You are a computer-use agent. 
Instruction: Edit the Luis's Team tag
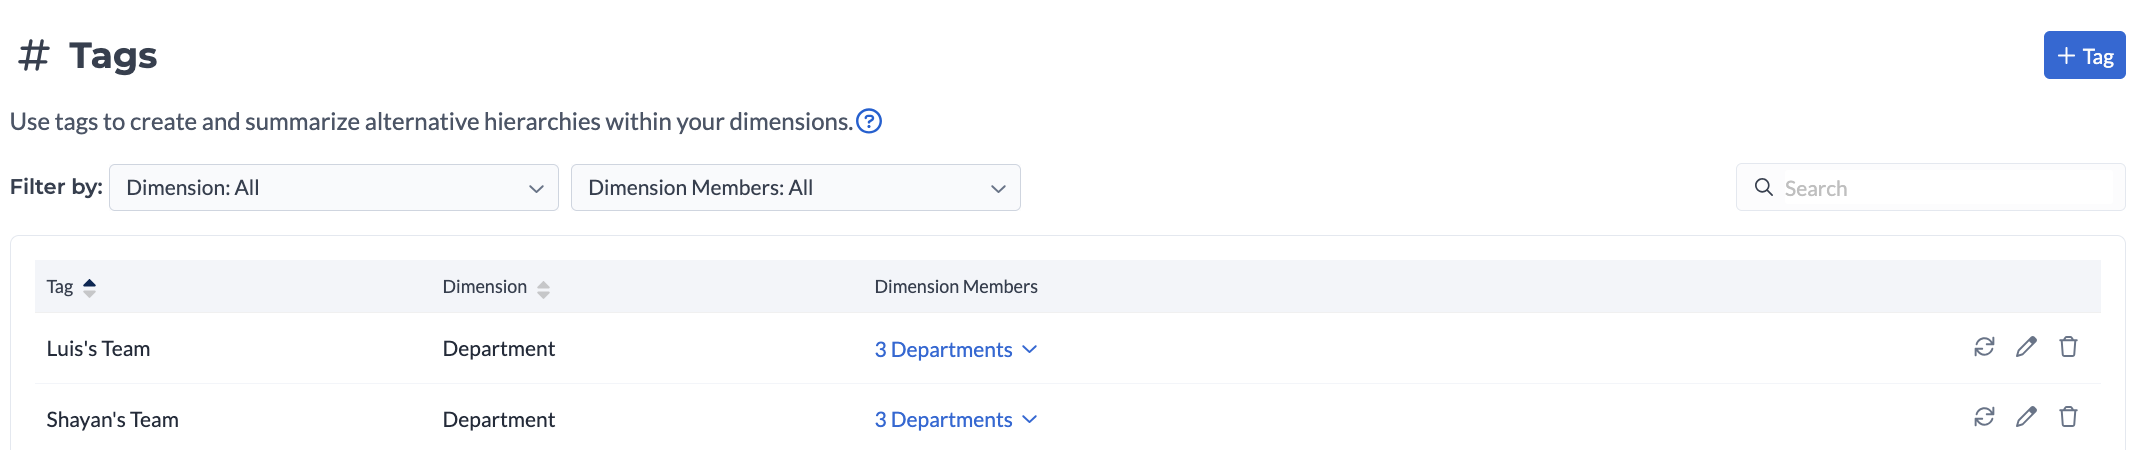(2026, 347)
